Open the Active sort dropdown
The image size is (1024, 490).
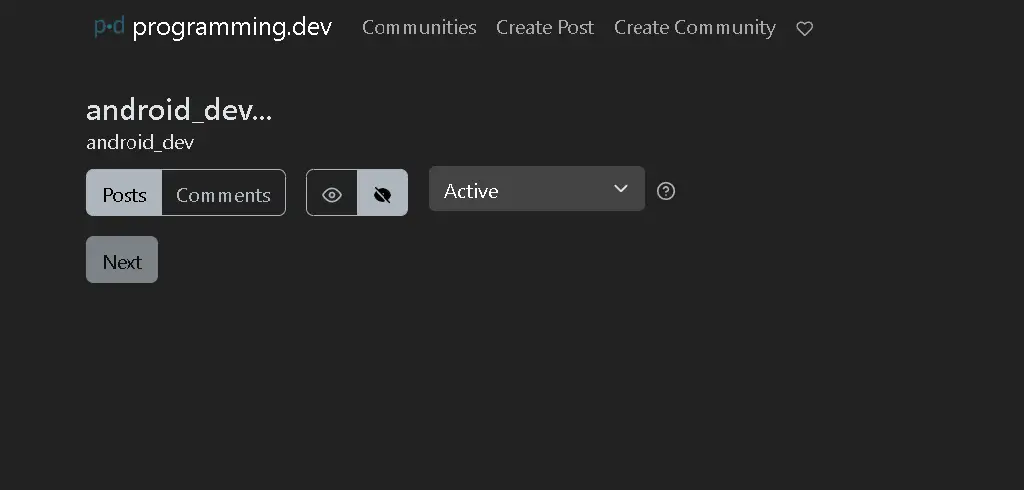tap(537, 189)
